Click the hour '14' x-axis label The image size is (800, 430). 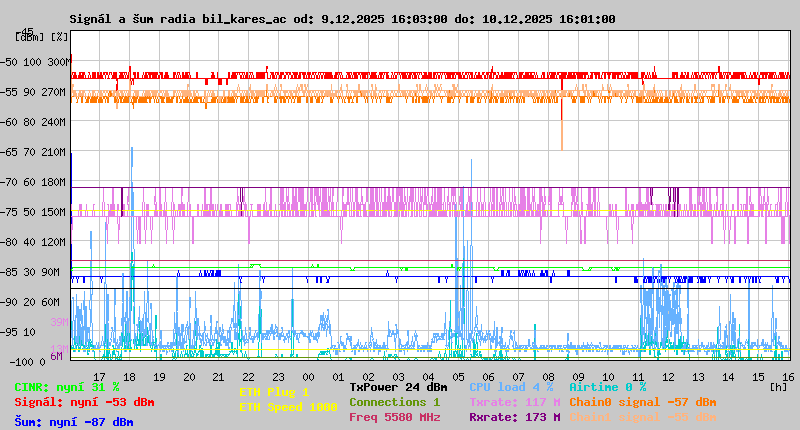click(728, 377)
